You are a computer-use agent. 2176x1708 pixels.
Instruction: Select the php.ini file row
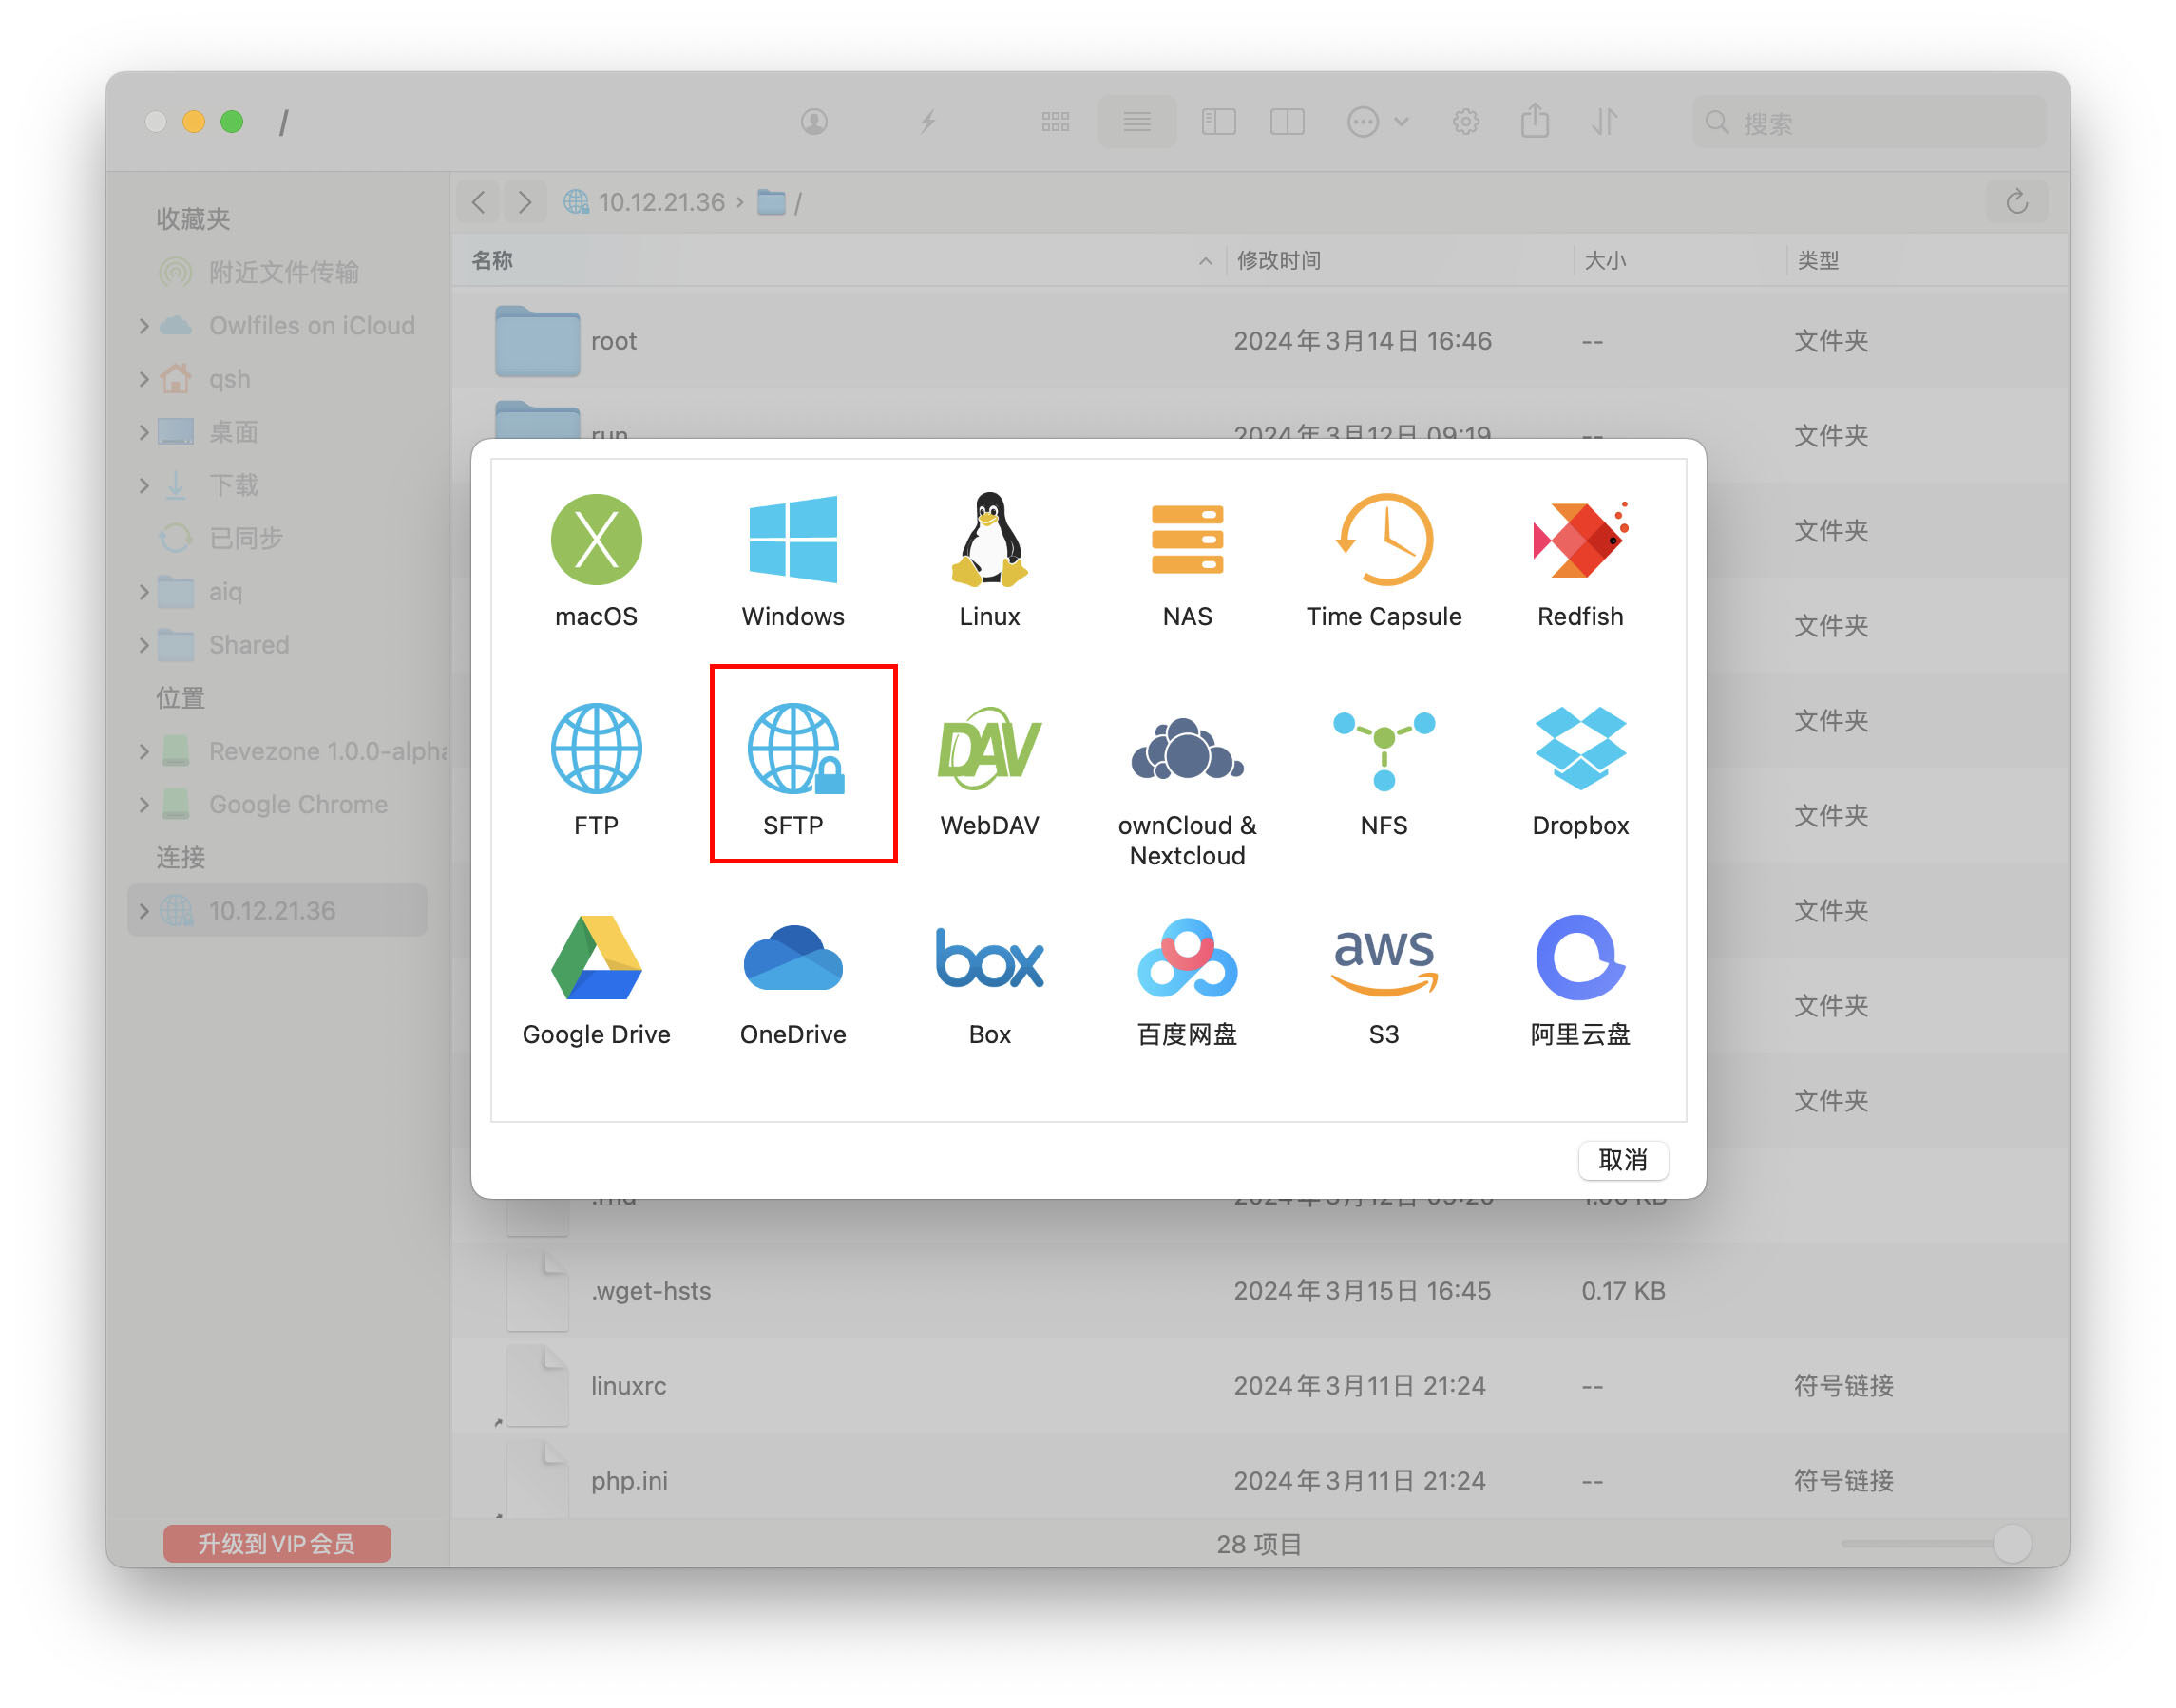tap(1260, 1480)
